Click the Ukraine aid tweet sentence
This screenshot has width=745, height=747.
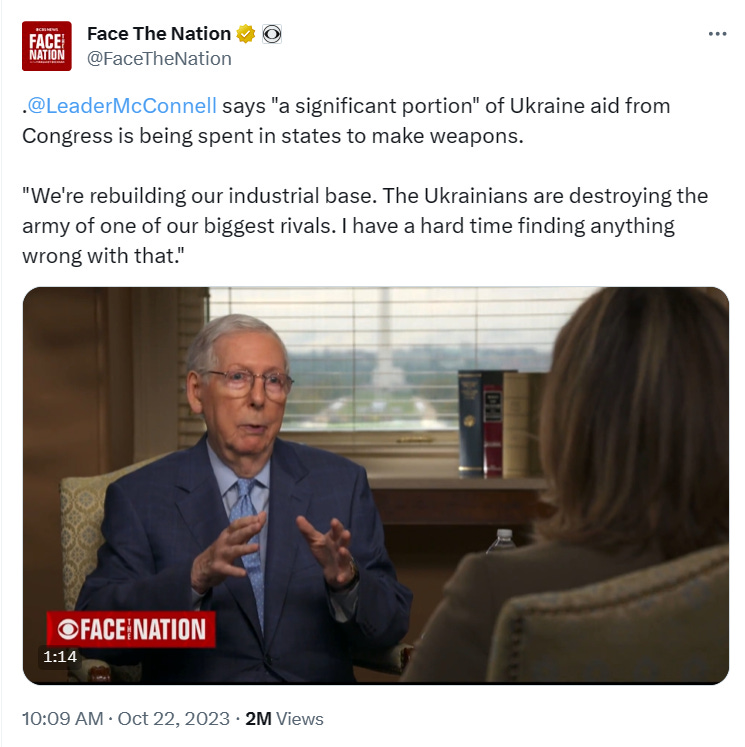point(346,121)
